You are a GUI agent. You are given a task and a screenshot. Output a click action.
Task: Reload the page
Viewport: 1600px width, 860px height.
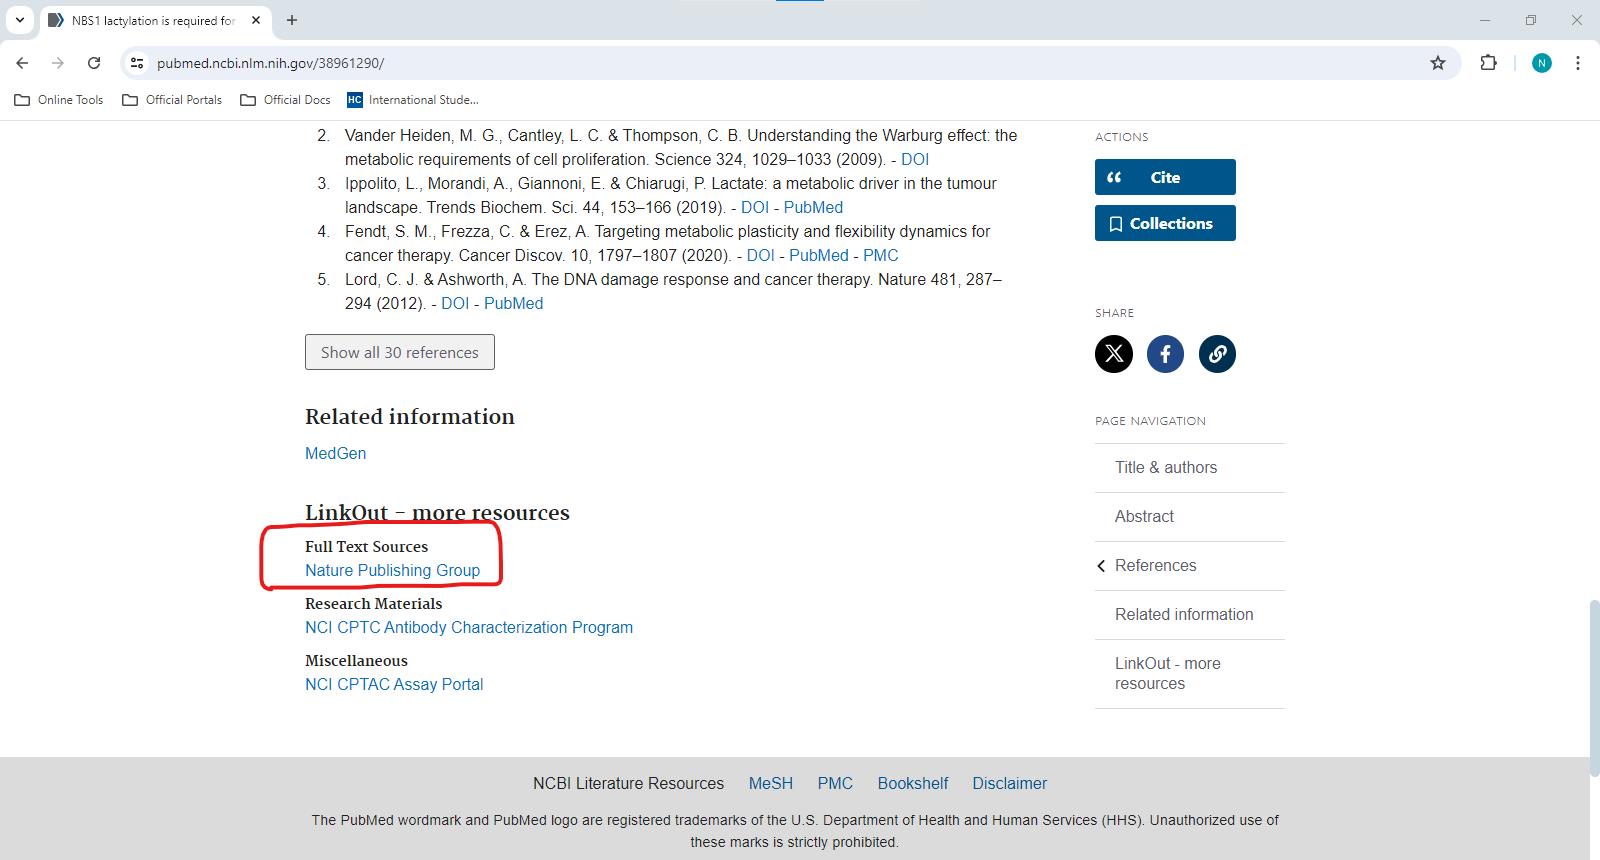tap(94, 63)
